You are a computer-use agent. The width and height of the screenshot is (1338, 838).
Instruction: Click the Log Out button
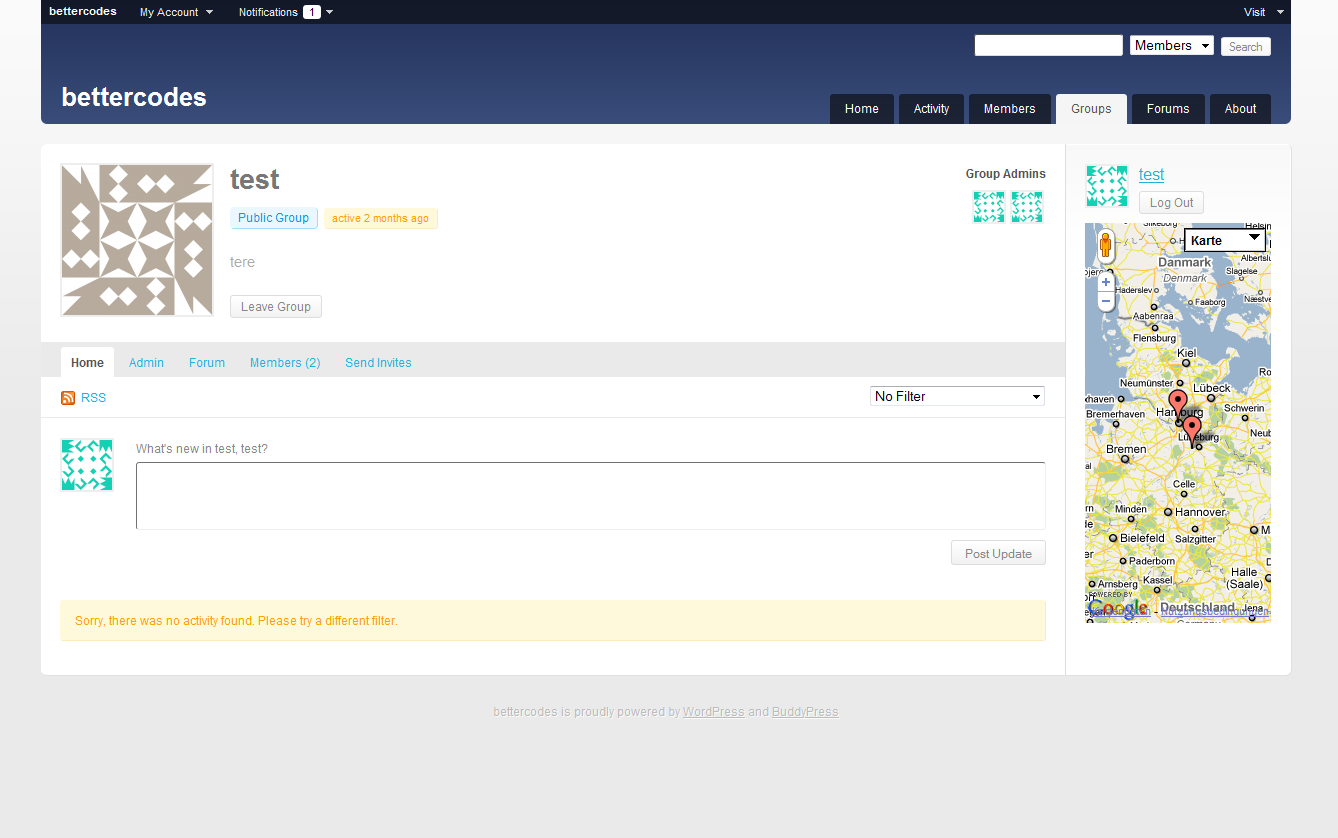(1171, 203)
